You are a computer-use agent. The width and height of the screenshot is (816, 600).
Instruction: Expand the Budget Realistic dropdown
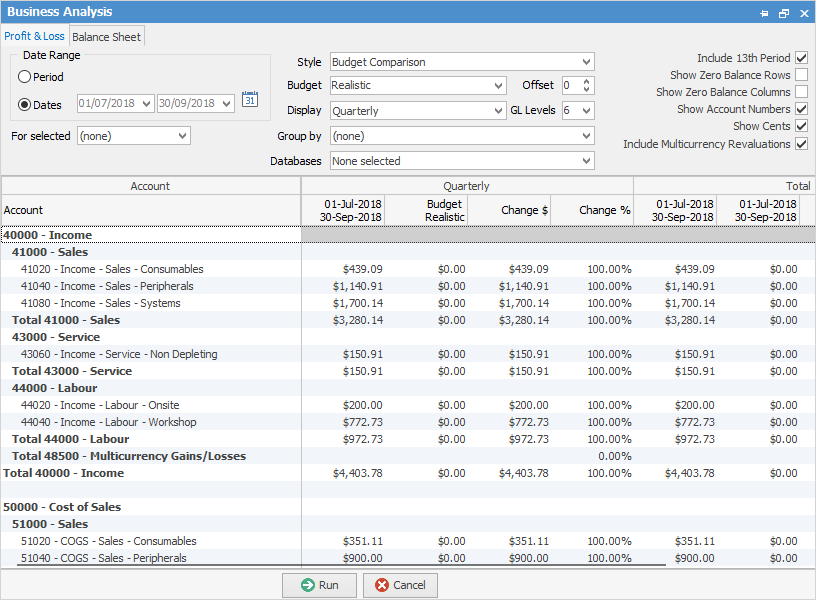[x=498, y=86]
